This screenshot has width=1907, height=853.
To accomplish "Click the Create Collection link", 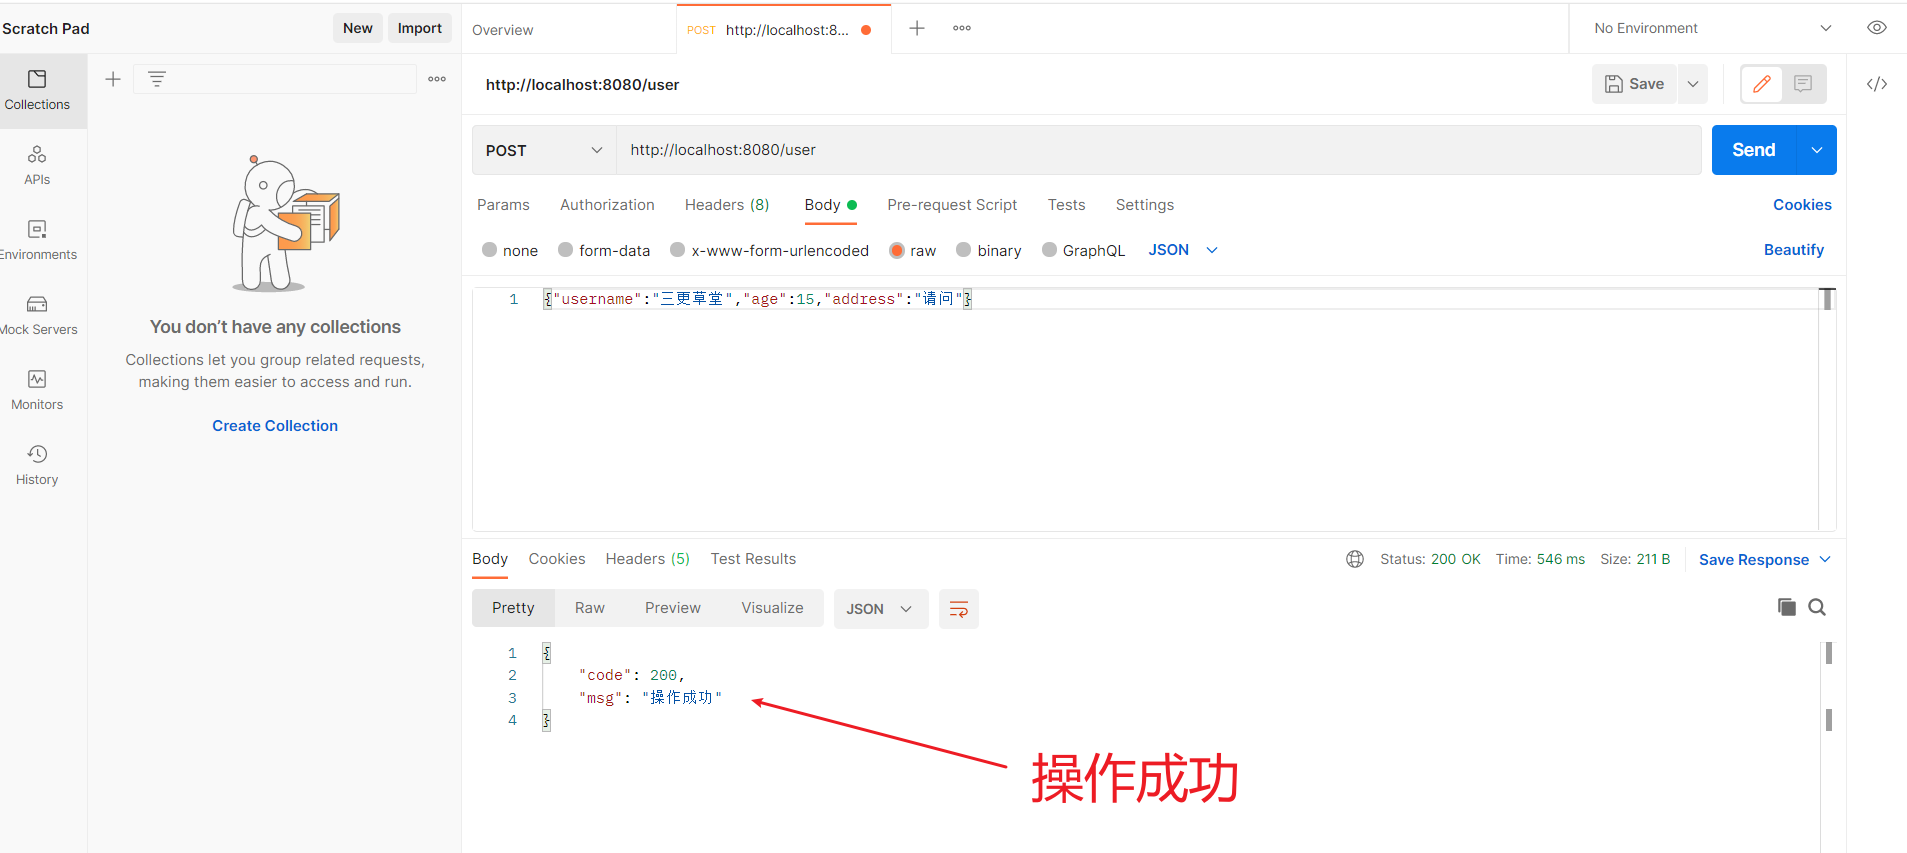I will pos(275,426).
